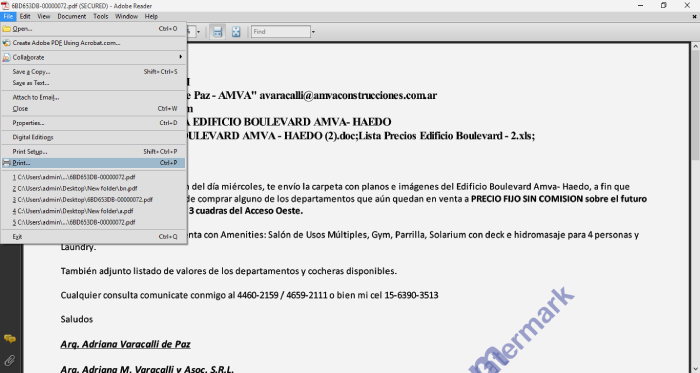Choose Open... from File menu
Screen dimensions: 700x373
pyautogui.click(x=93, y=29)
